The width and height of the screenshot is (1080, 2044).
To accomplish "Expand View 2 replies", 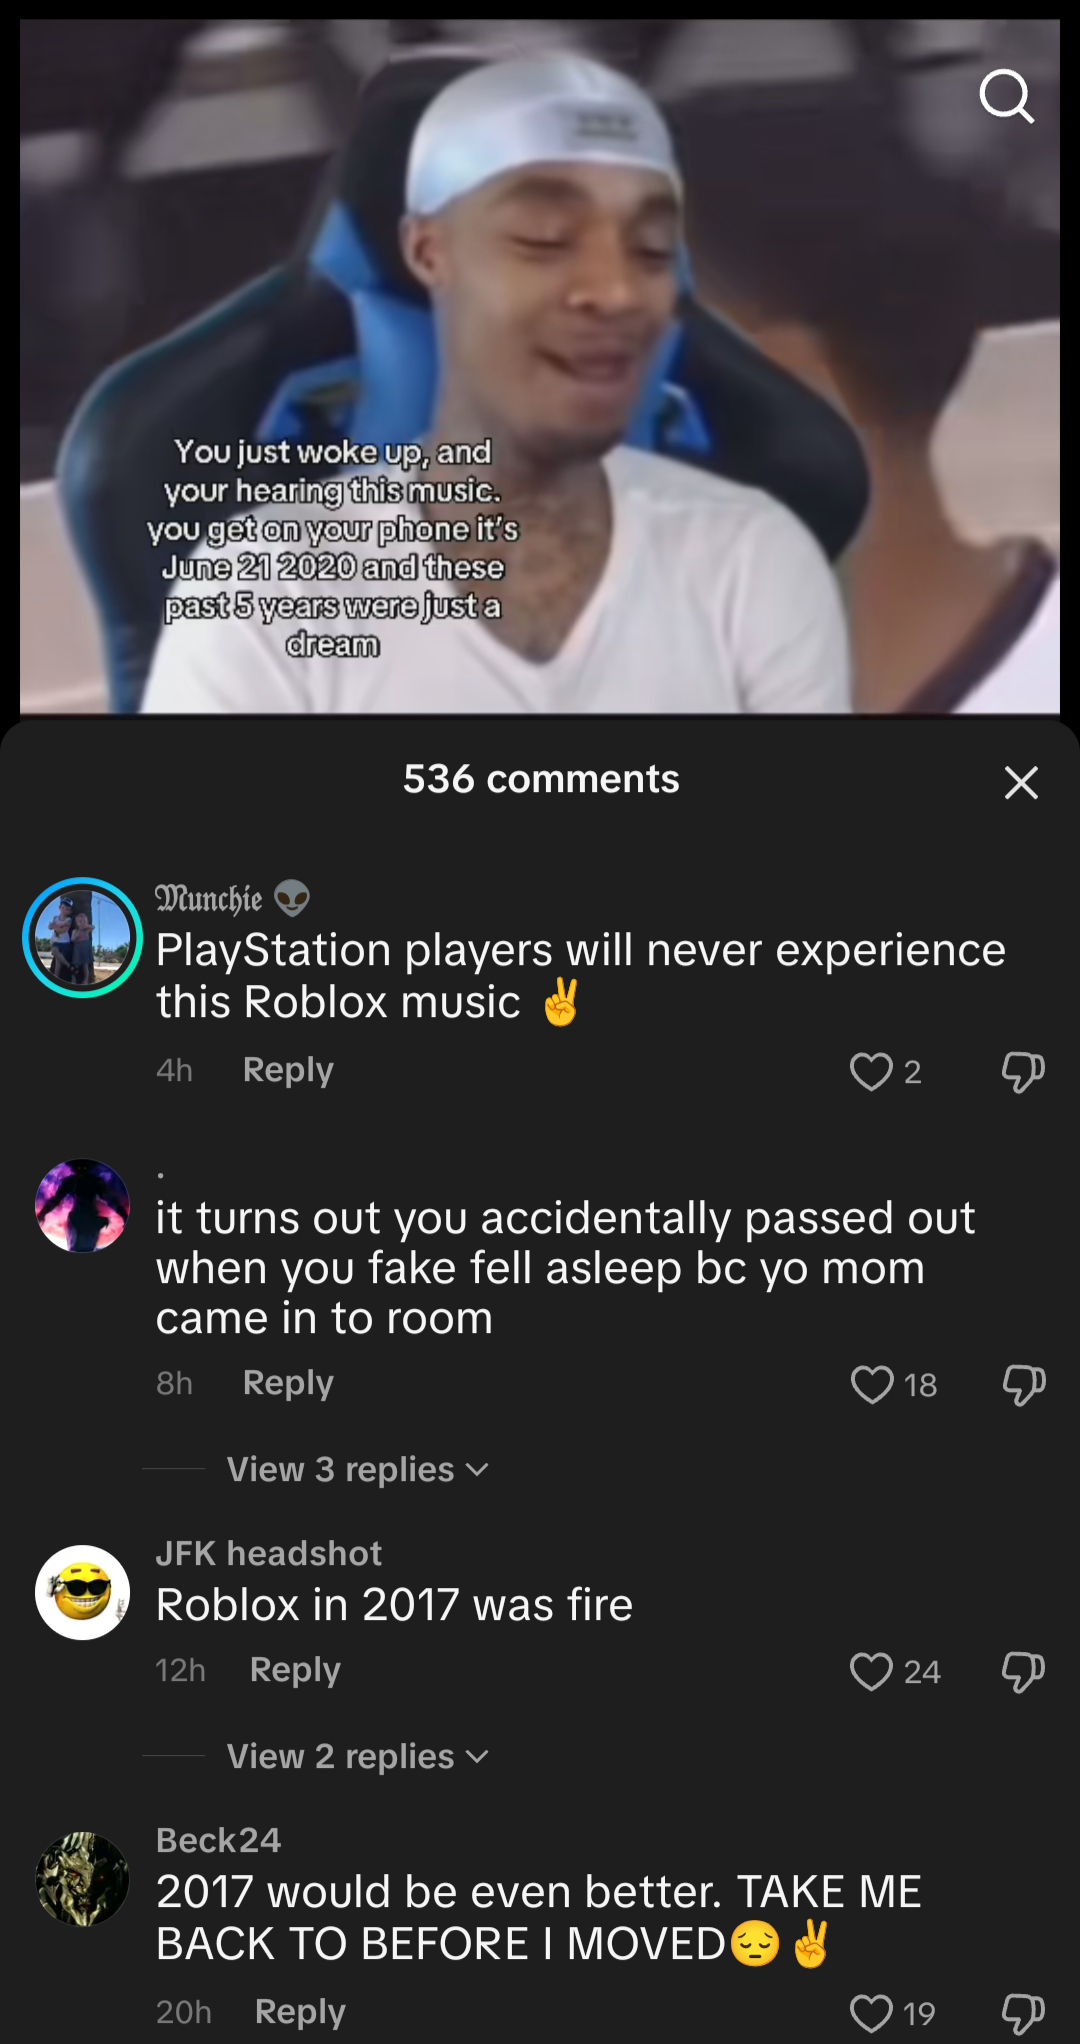I will tap(357, 1756).
